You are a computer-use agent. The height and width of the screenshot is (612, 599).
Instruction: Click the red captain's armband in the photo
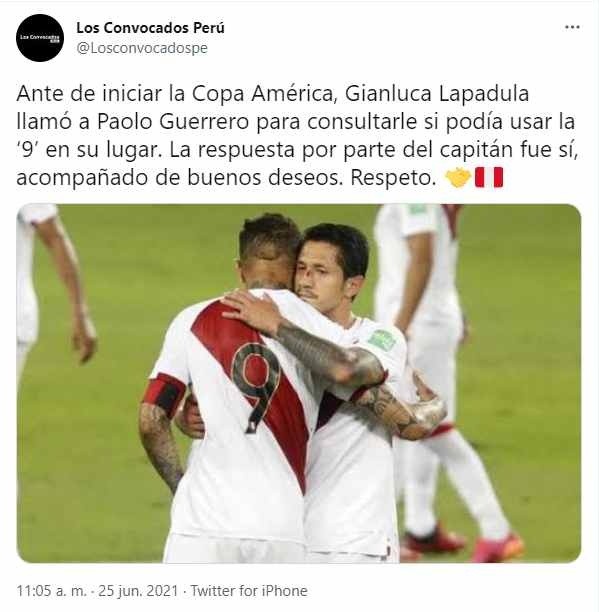click(164, 394)
